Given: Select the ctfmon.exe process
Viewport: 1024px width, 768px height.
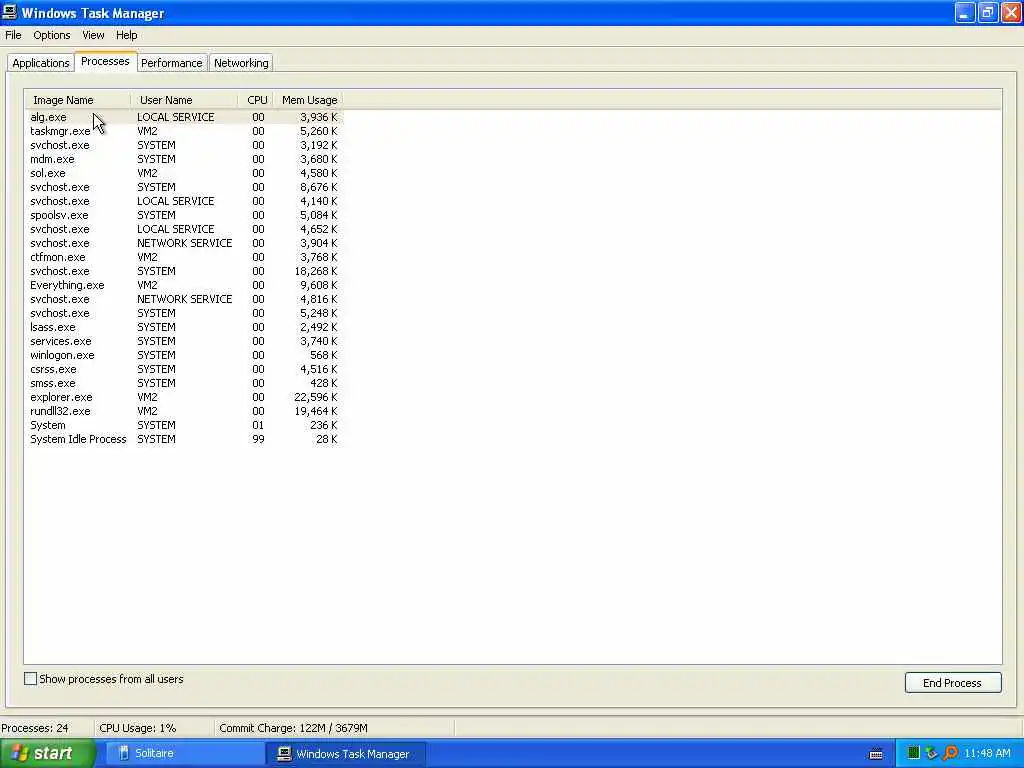Looking at the screenshot, I should (184, 257).
